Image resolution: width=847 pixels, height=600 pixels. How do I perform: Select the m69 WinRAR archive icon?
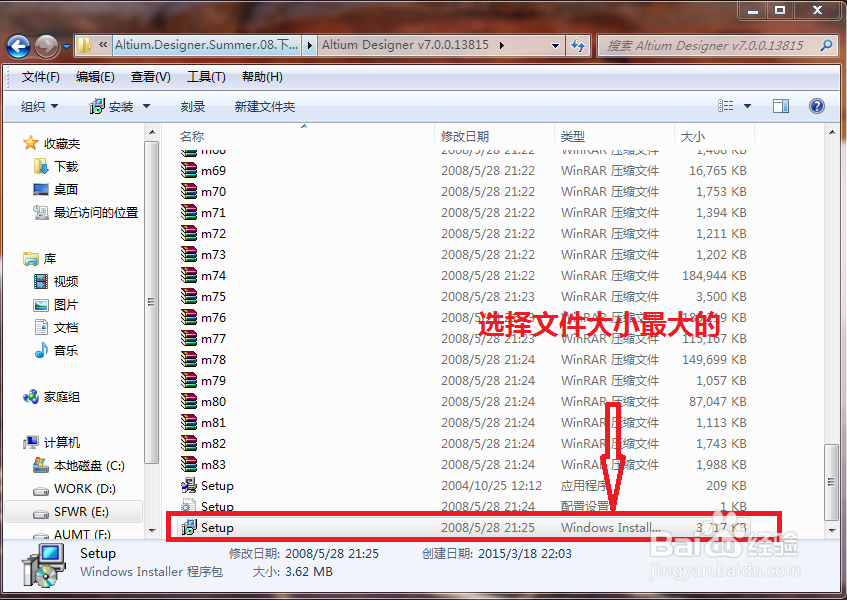tap(189, 171)
